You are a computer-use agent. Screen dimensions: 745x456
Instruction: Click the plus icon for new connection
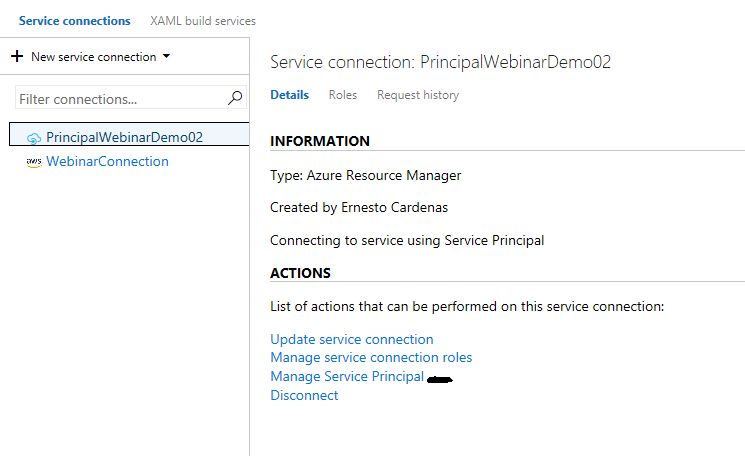pyautogui.click(x=17, y=56)
